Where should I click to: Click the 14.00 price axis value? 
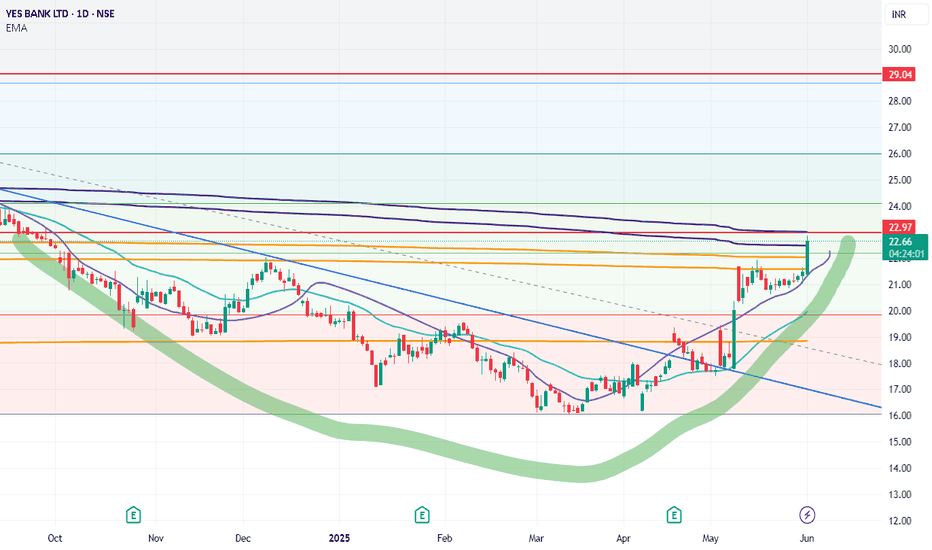click(x=899, y=468)
